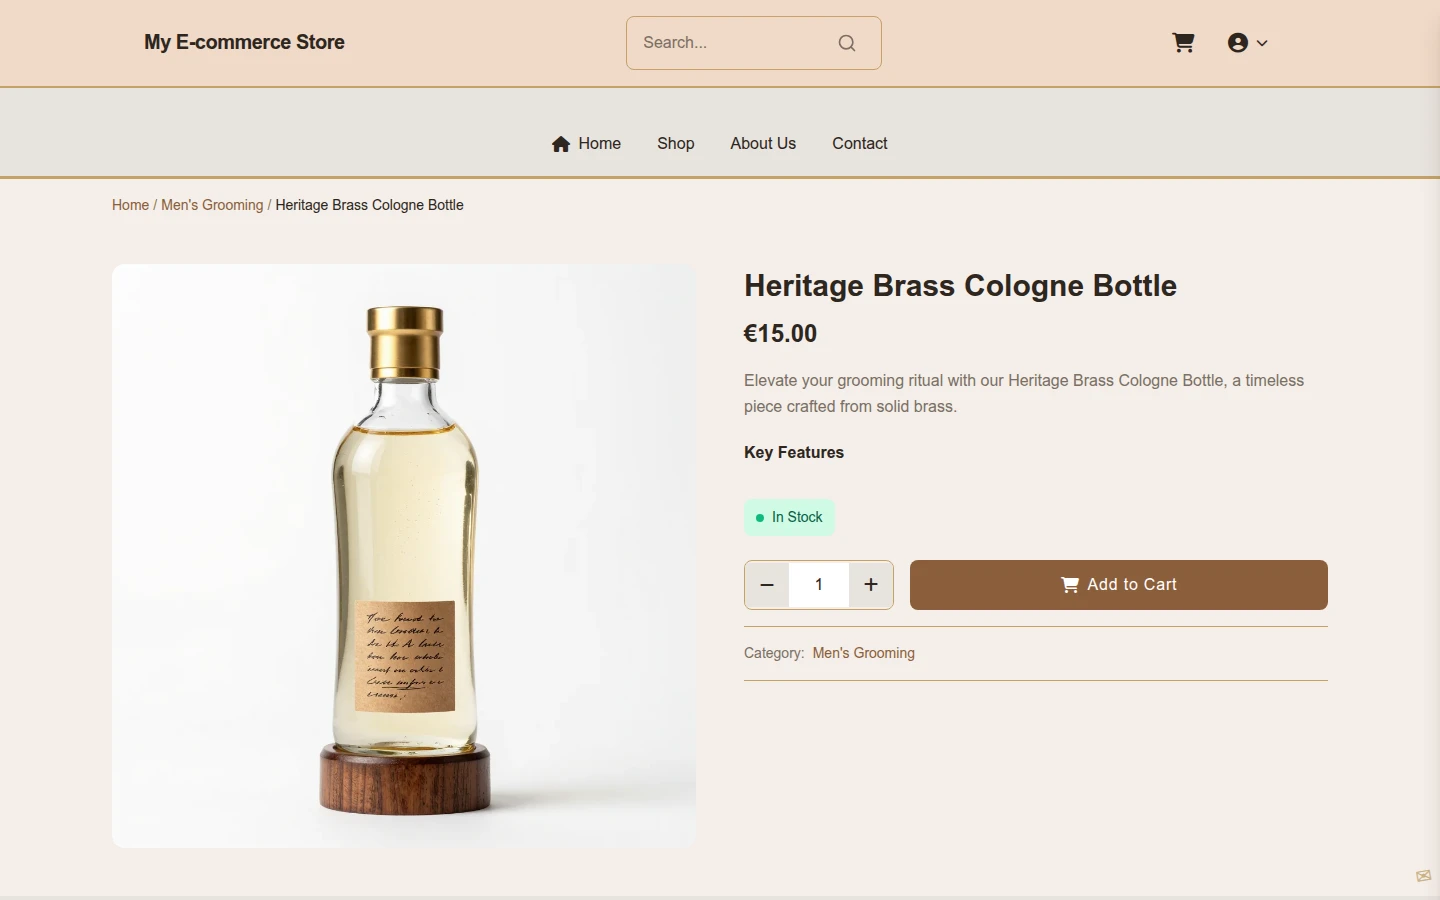
Task: Open the Contact page
Action: (x=860, y=144)
